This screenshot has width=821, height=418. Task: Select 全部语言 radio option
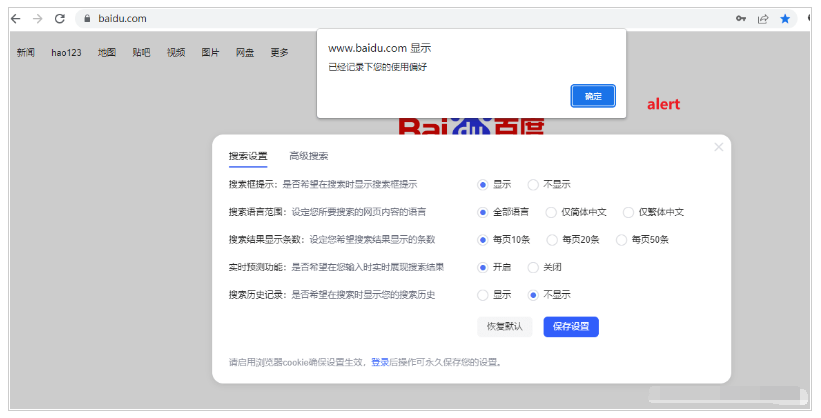pyautogui.click(x=483, y=212)
